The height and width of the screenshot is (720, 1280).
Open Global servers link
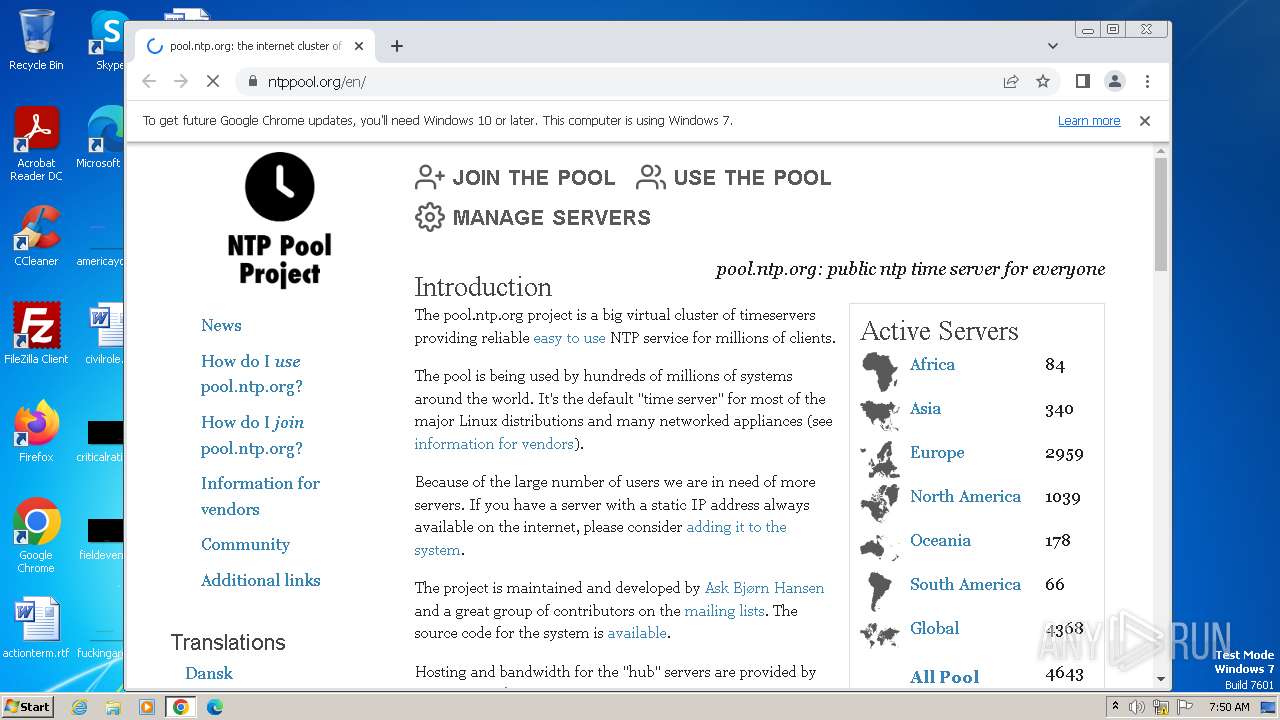[934, 628]
